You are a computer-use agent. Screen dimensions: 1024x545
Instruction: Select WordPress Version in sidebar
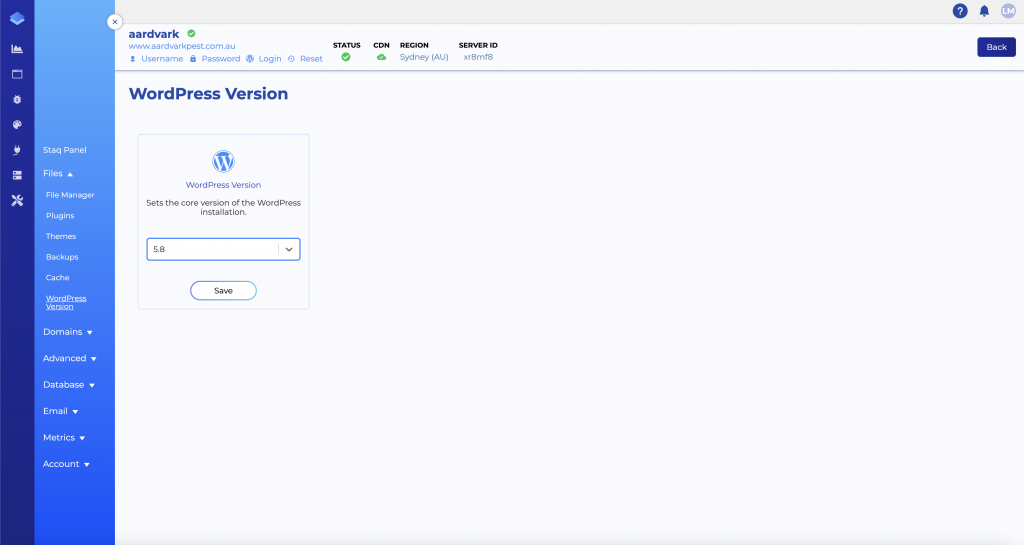coord(66,302)
